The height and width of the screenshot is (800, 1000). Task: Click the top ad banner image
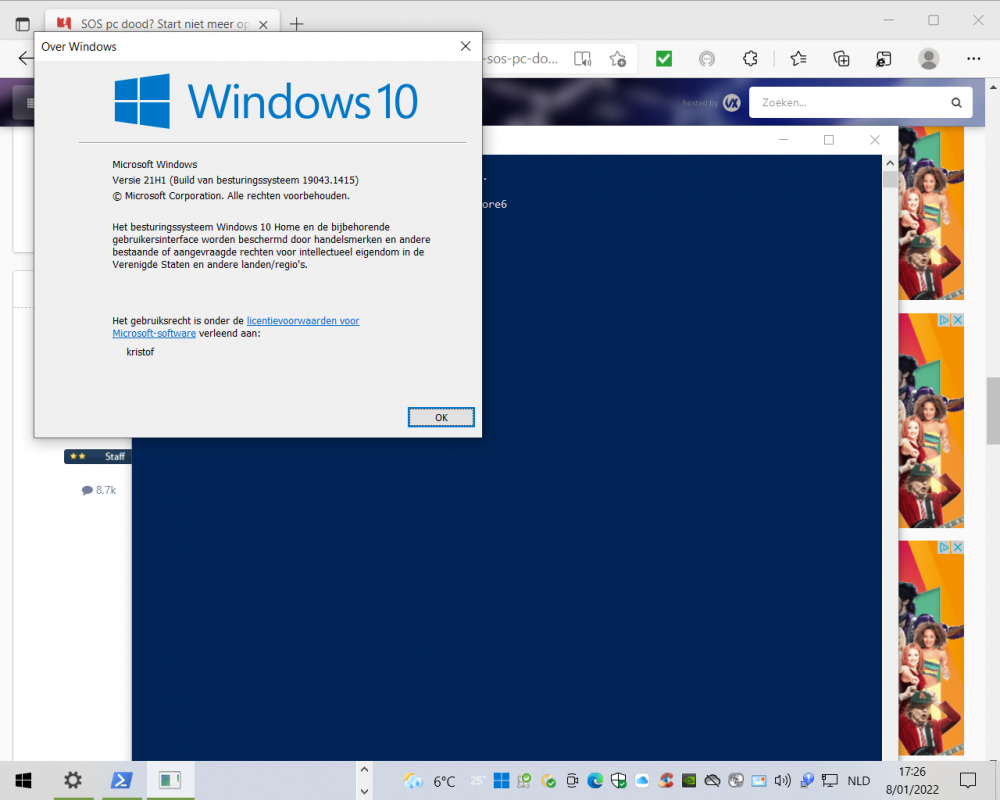931,213
